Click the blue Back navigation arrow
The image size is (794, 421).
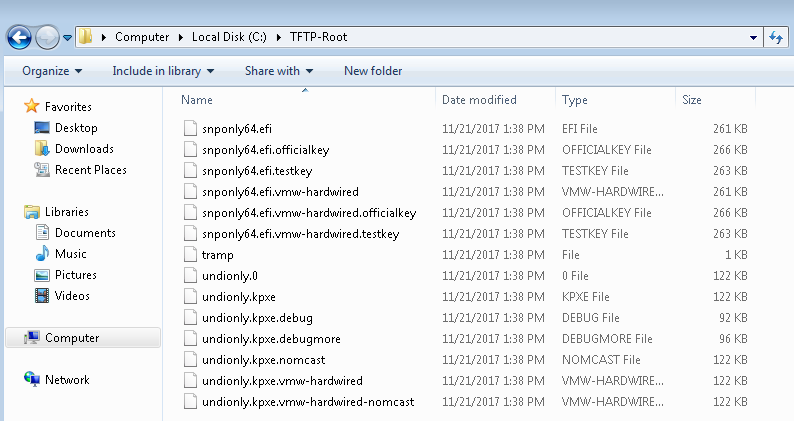point(19,37)
